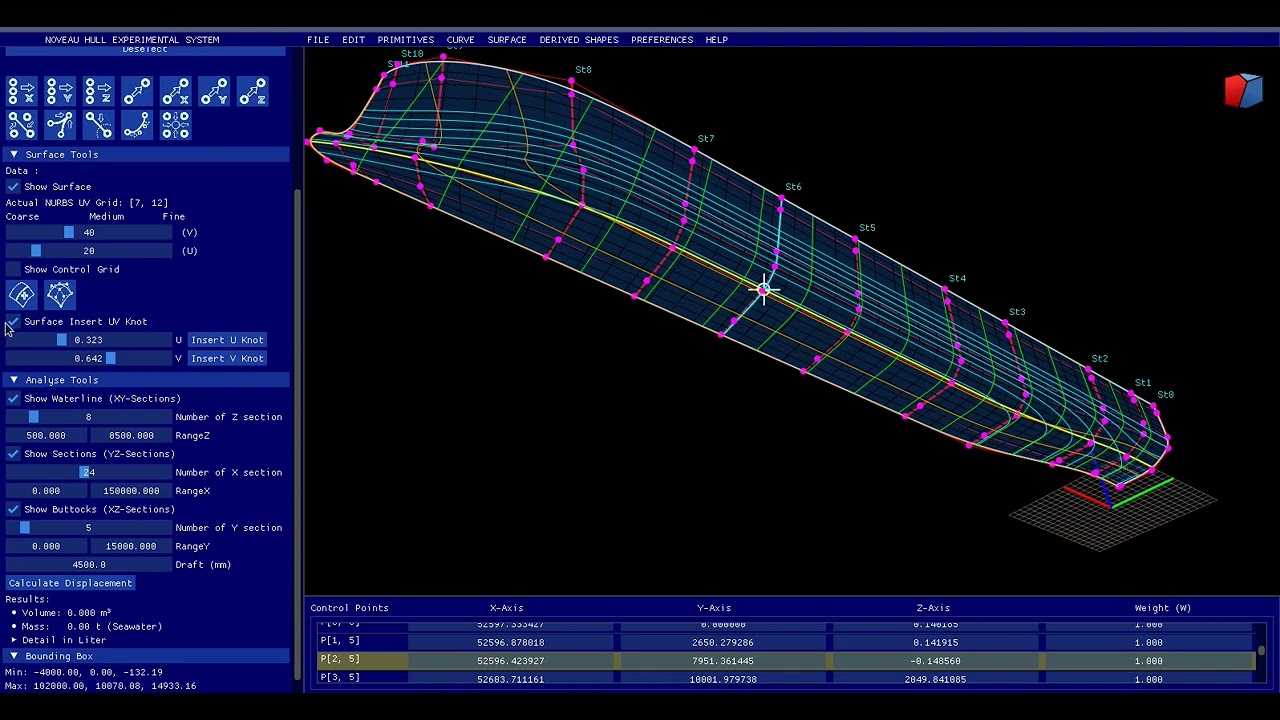The height and width of the screenshot is (720, 1280).
Task: Click the Calculate Displacement button
Action: pos(70,583)
